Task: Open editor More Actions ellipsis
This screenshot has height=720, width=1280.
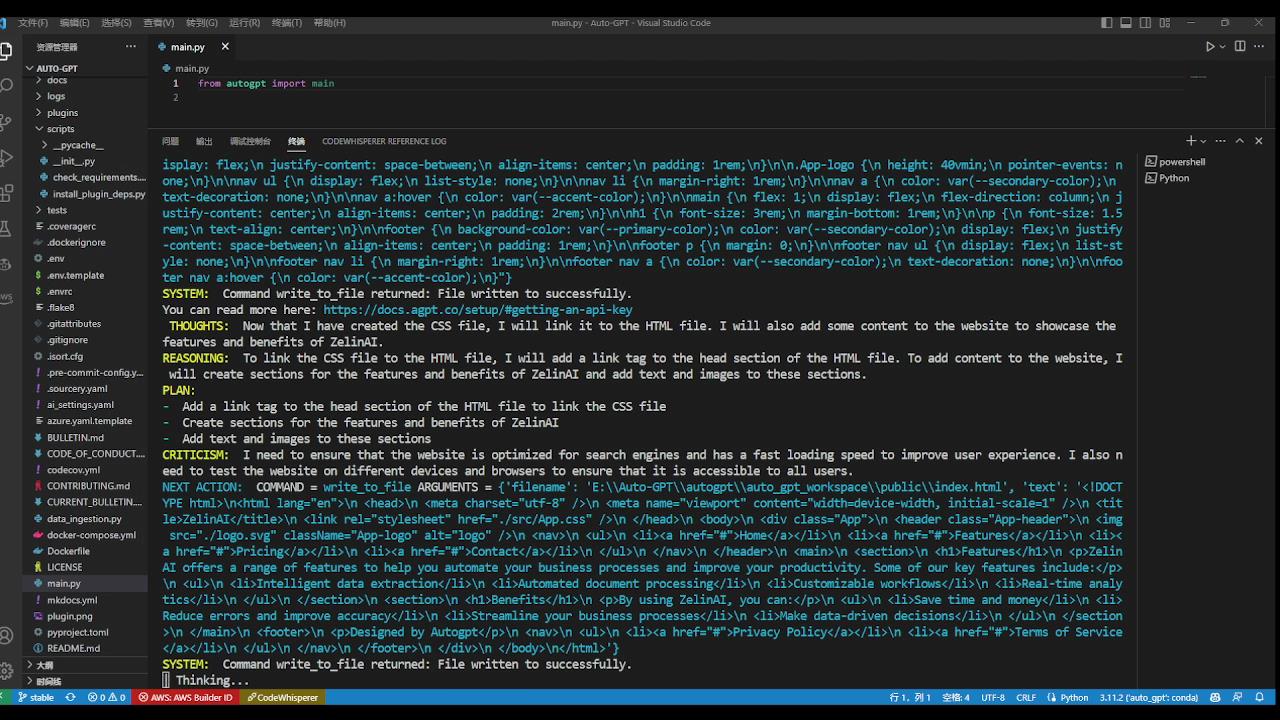Action: 1259,46
